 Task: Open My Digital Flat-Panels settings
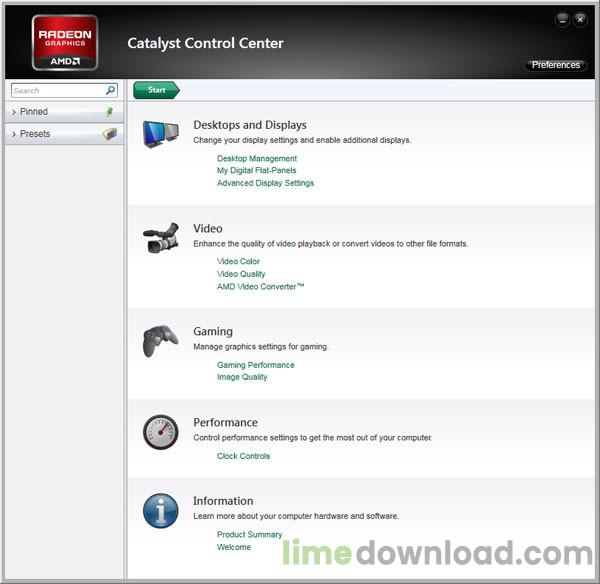click(x=257, y=170)
